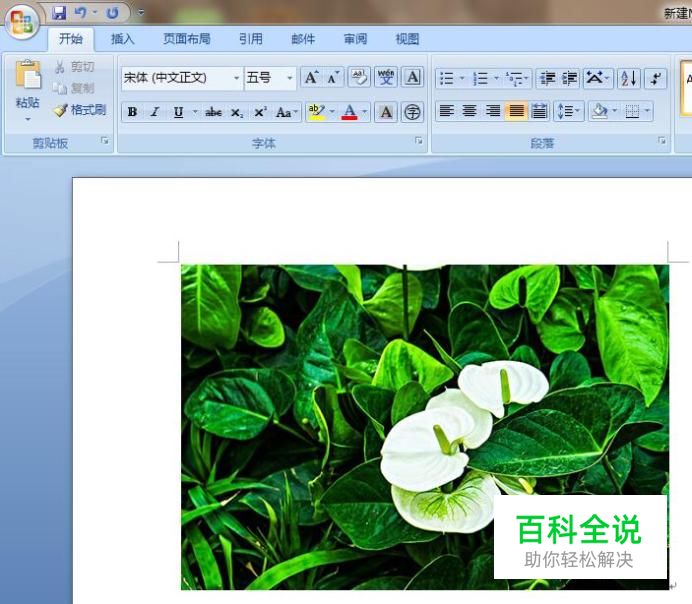692x604 pixels.
Task: Open the highlight color dropdown arrow
Action: coord(332,112)
